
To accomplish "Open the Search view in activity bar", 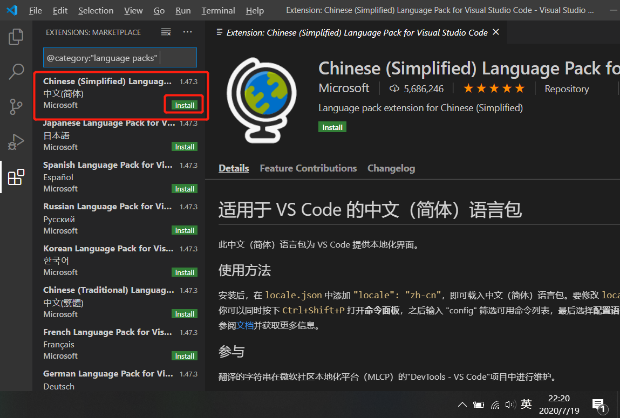I will pos(16,72).
